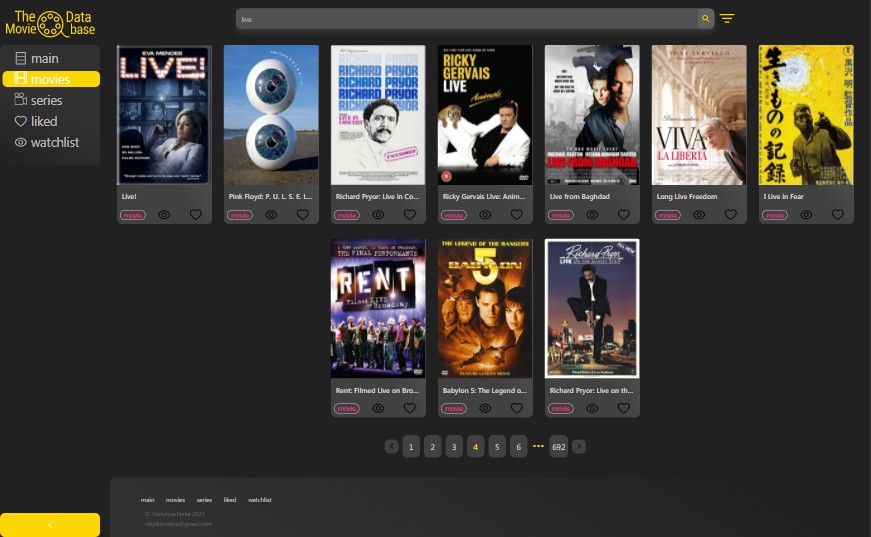Screen dimensions: 871x537
Task: Toggle watchlist eye for Long Live Freedom
Action: click(699, 215)
